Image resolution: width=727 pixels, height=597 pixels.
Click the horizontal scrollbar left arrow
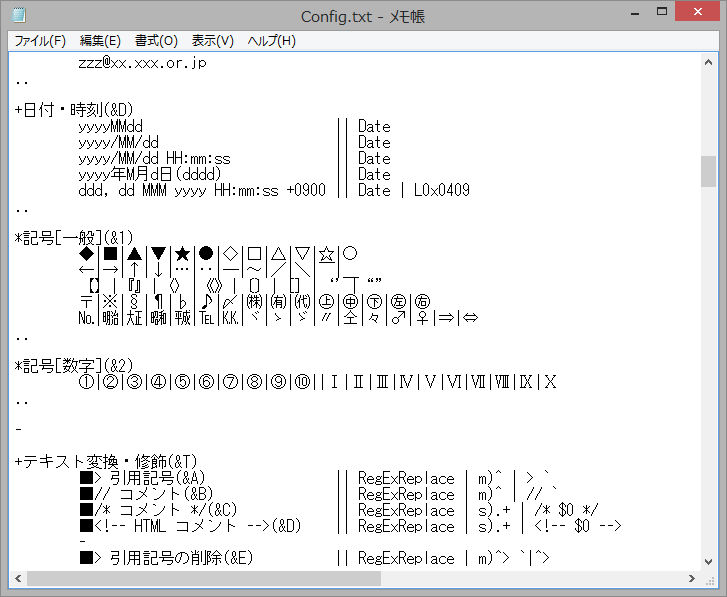pyautogui.click(x=18, y=578)
